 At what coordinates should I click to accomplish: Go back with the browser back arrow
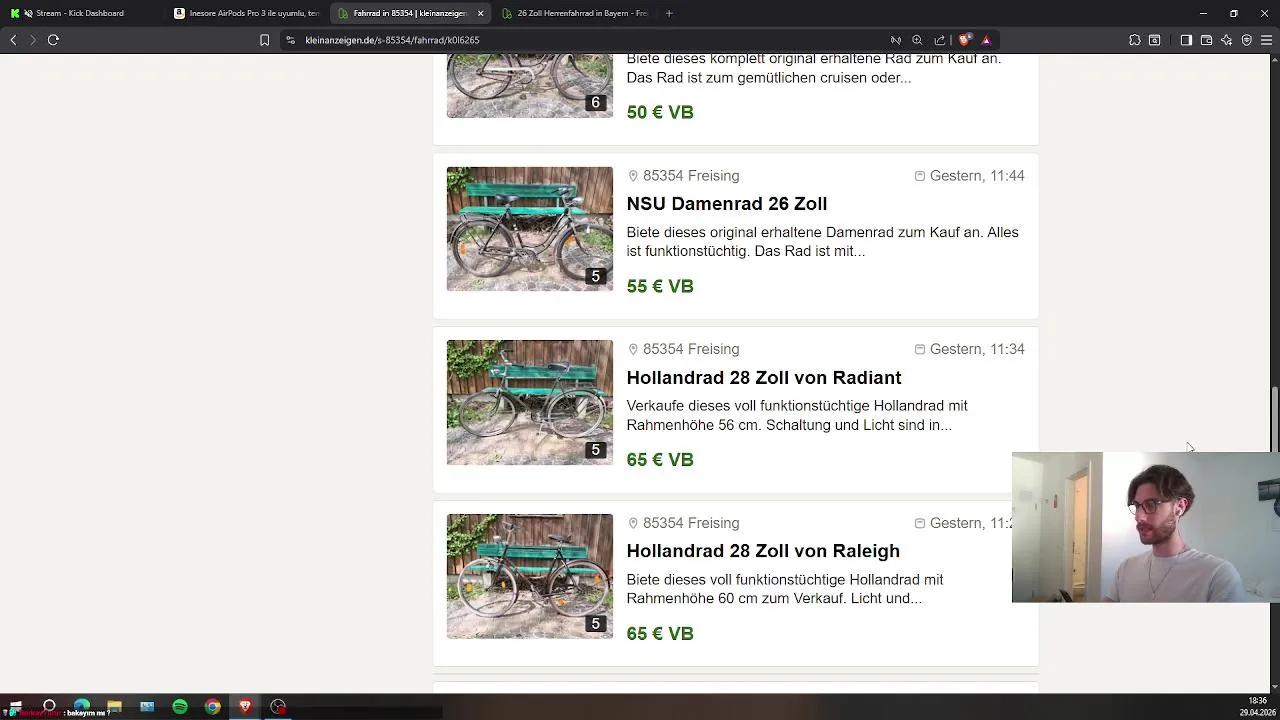tap(13, 40)
